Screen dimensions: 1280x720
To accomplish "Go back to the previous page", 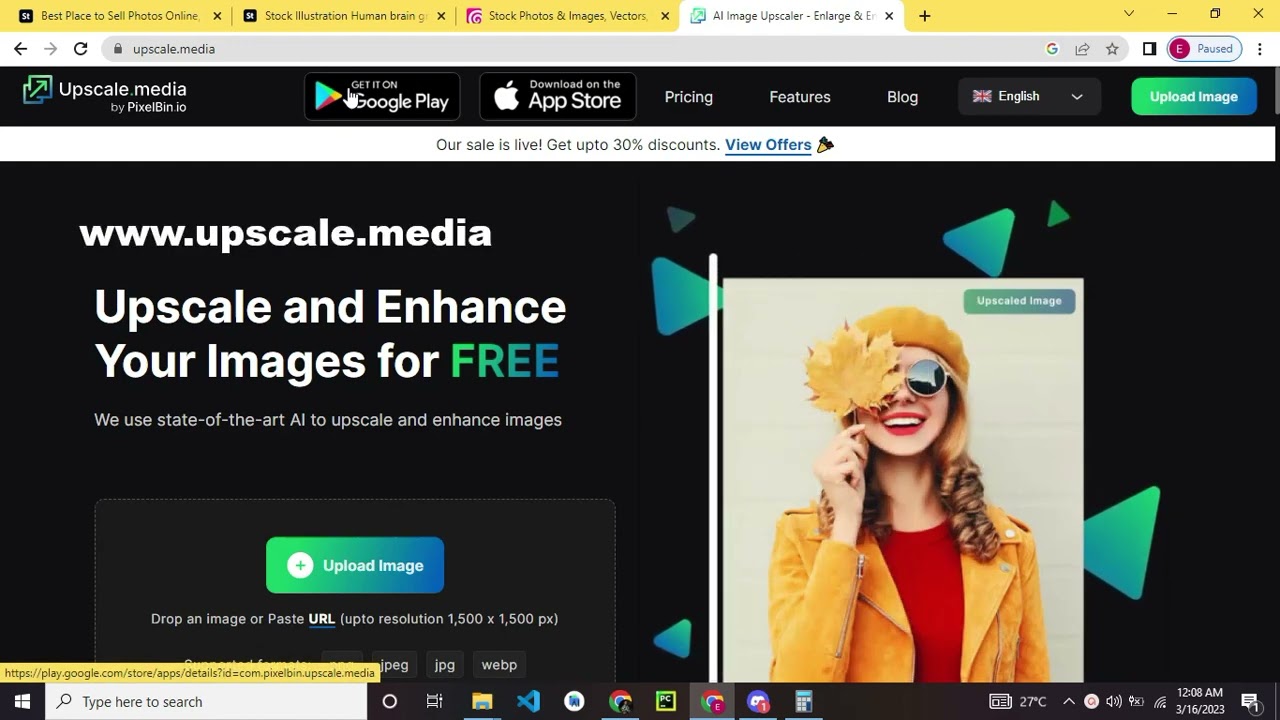I will coord(20,49).
